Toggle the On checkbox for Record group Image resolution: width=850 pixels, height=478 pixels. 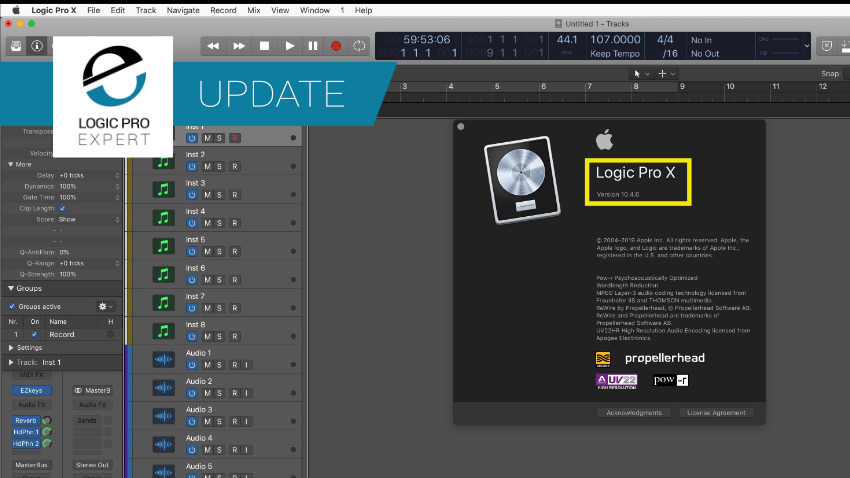pos(34,334)
